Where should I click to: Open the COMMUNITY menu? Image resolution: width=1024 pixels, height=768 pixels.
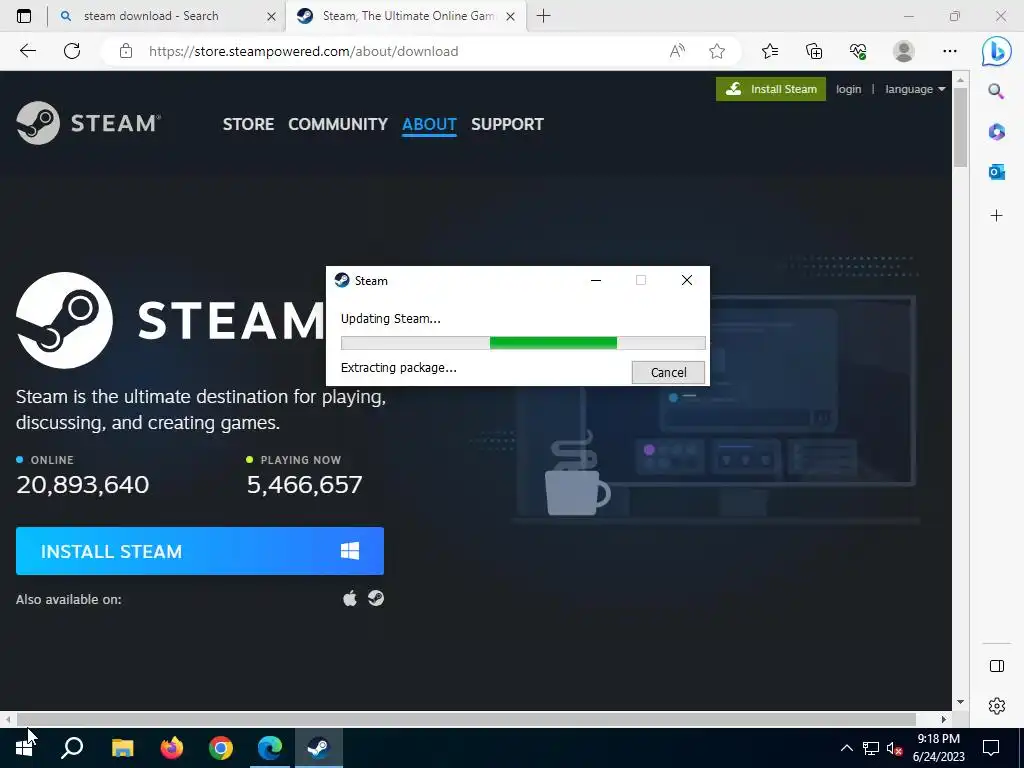(338, 124)
